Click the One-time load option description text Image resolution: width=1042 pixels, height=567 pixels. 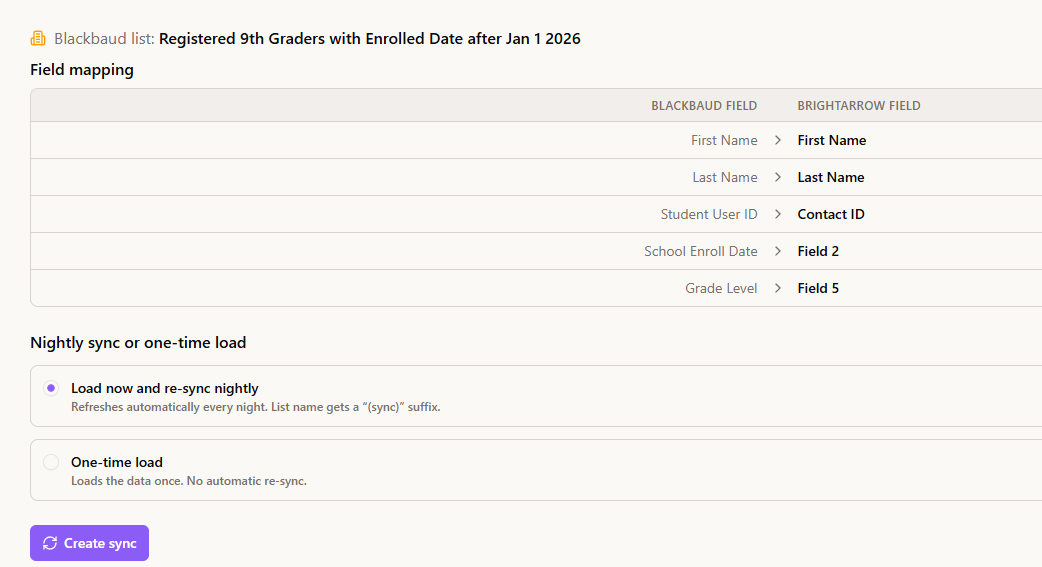pos(189,481)
